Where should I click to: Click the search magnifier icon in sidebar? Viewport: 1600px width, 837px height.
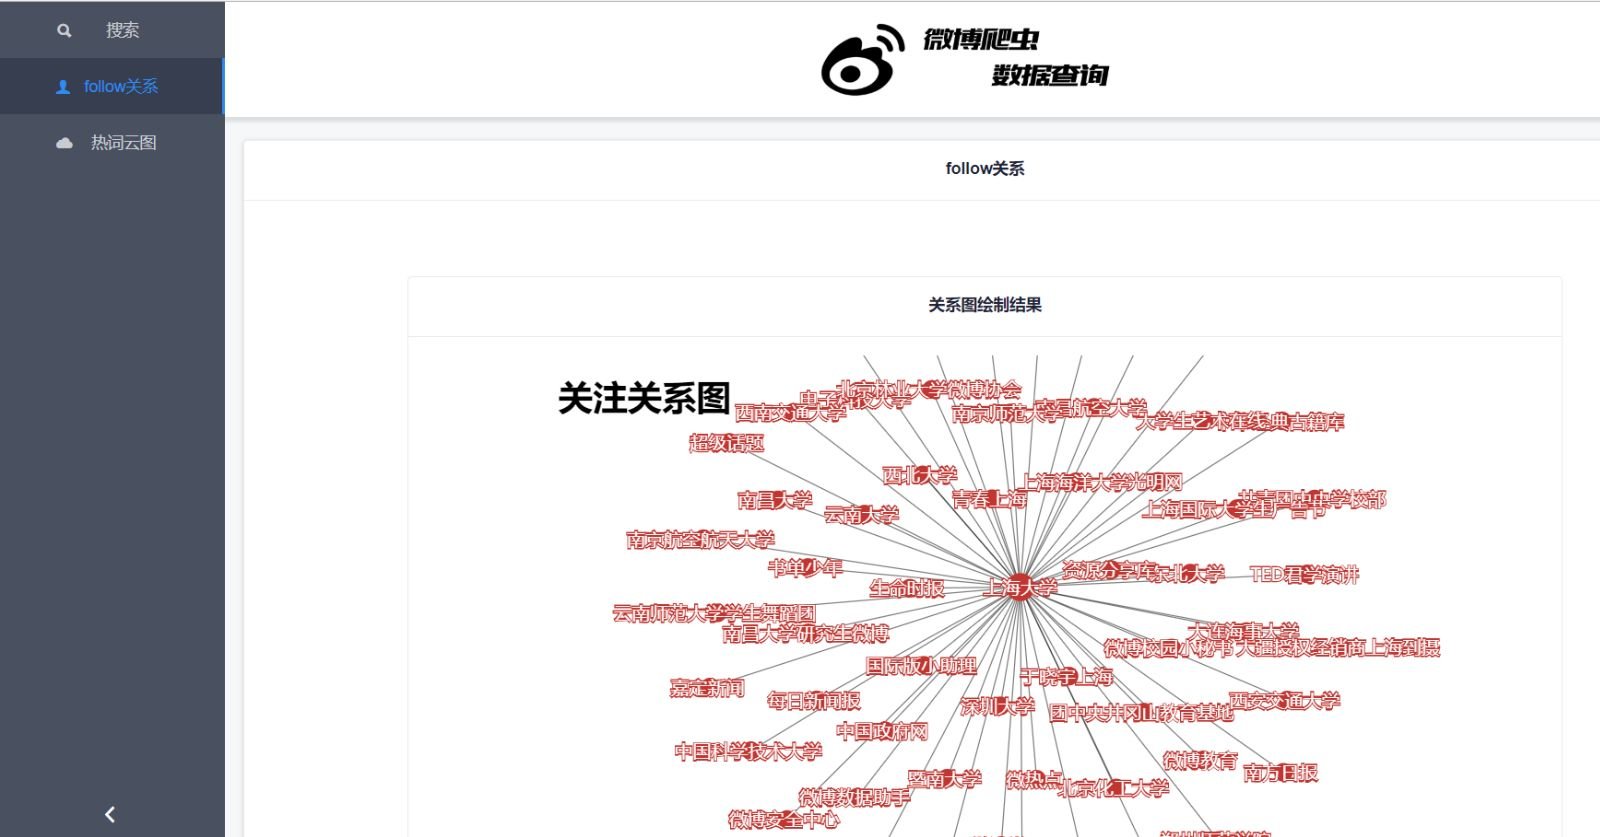click(64, 30)
